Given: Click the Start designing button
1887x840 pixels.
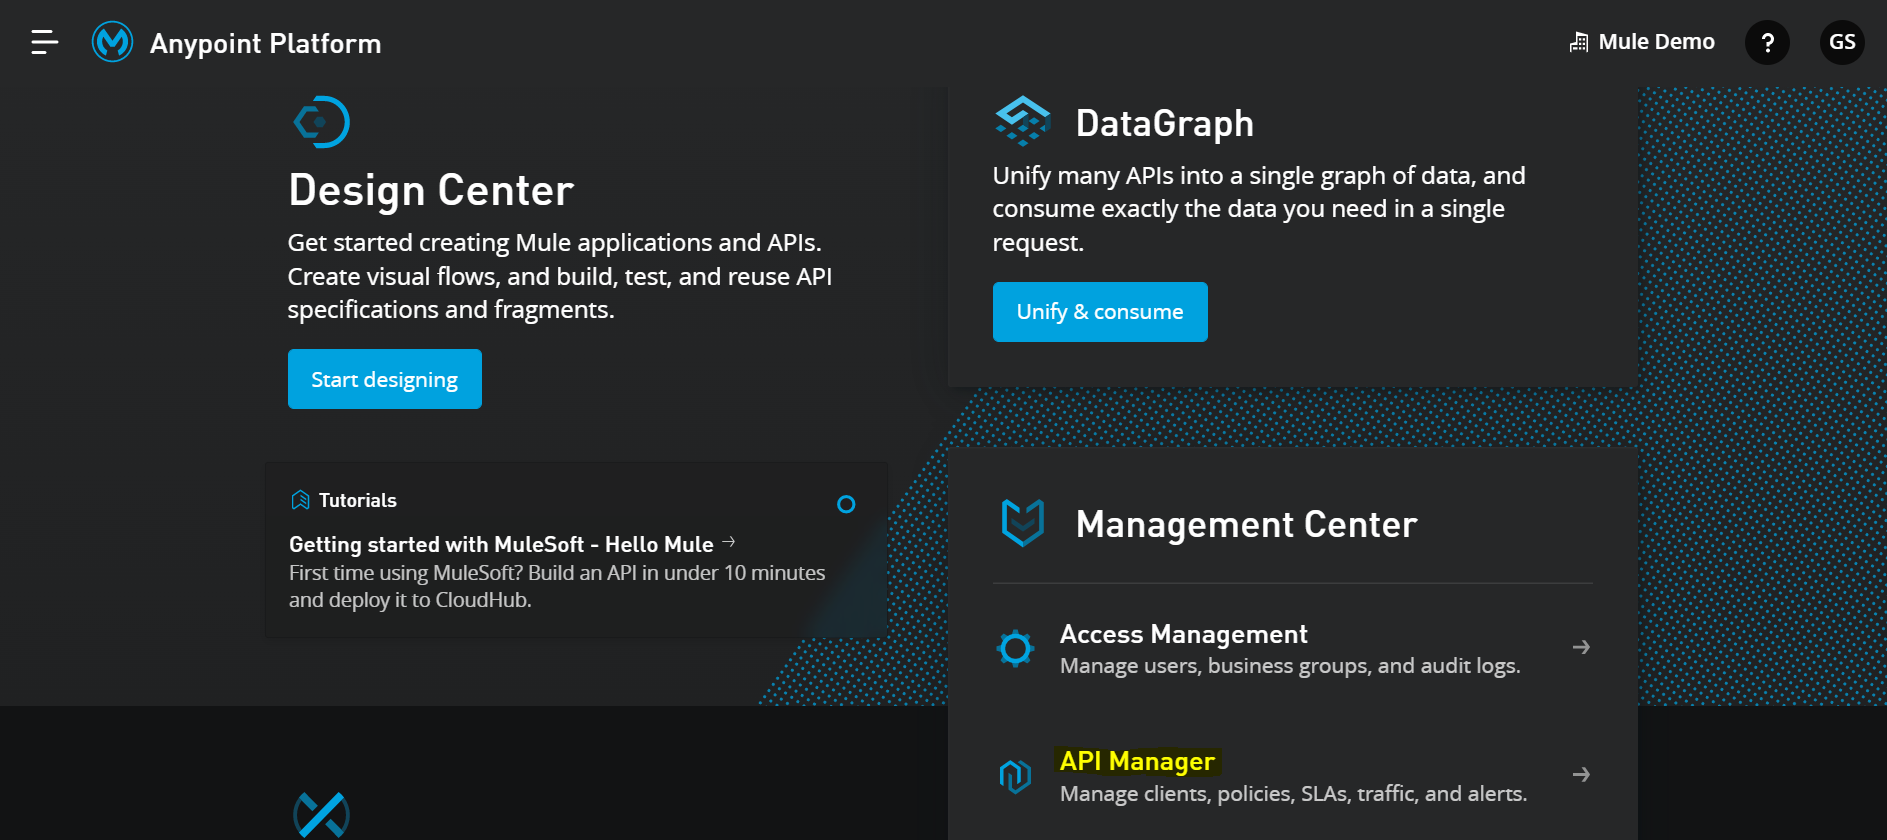Looking at the screenshot, I should click(385, 379).
